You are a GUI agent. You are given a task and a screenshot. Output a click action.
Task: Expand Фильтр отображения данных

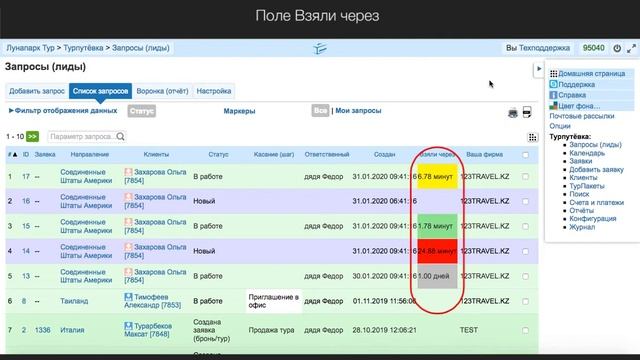(63, 111)
